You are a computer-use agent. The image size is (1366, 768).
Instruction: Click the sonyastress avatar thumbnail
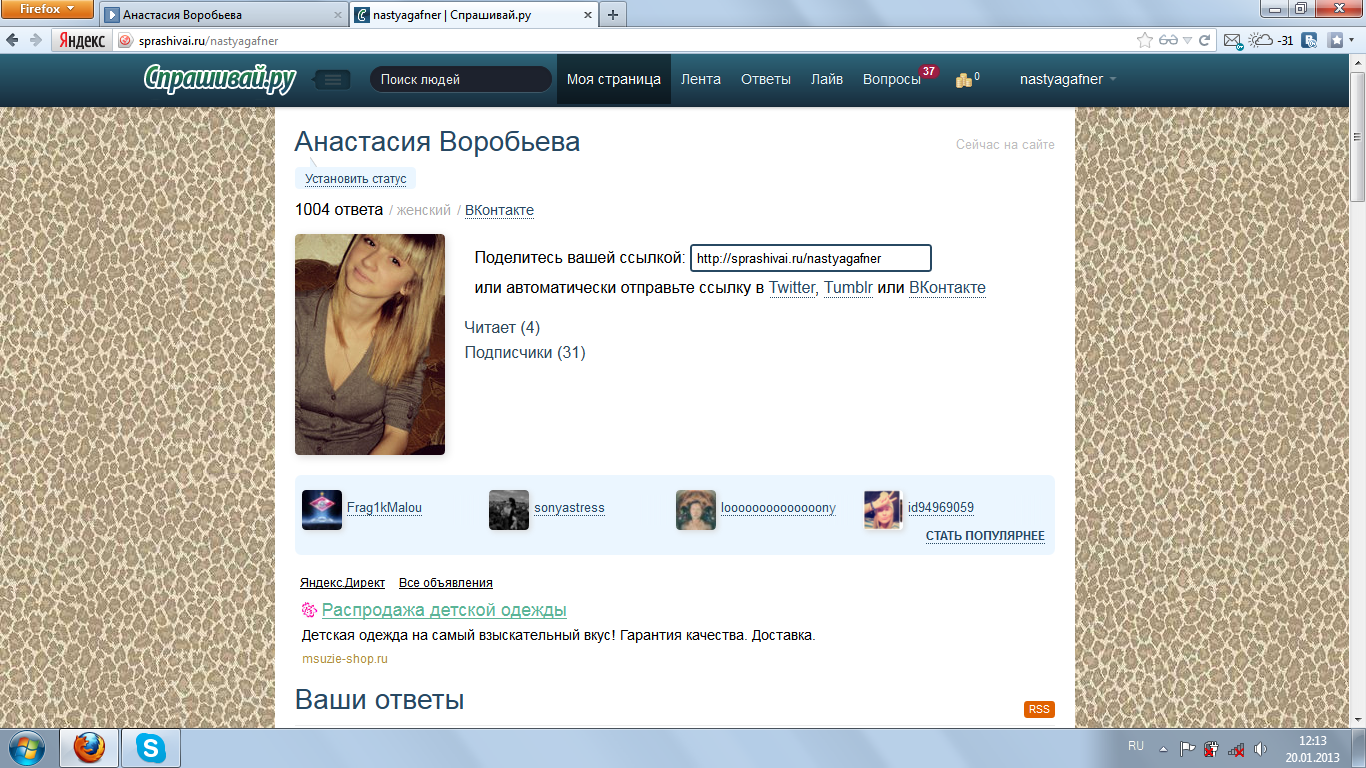click(x=509, y=510)
